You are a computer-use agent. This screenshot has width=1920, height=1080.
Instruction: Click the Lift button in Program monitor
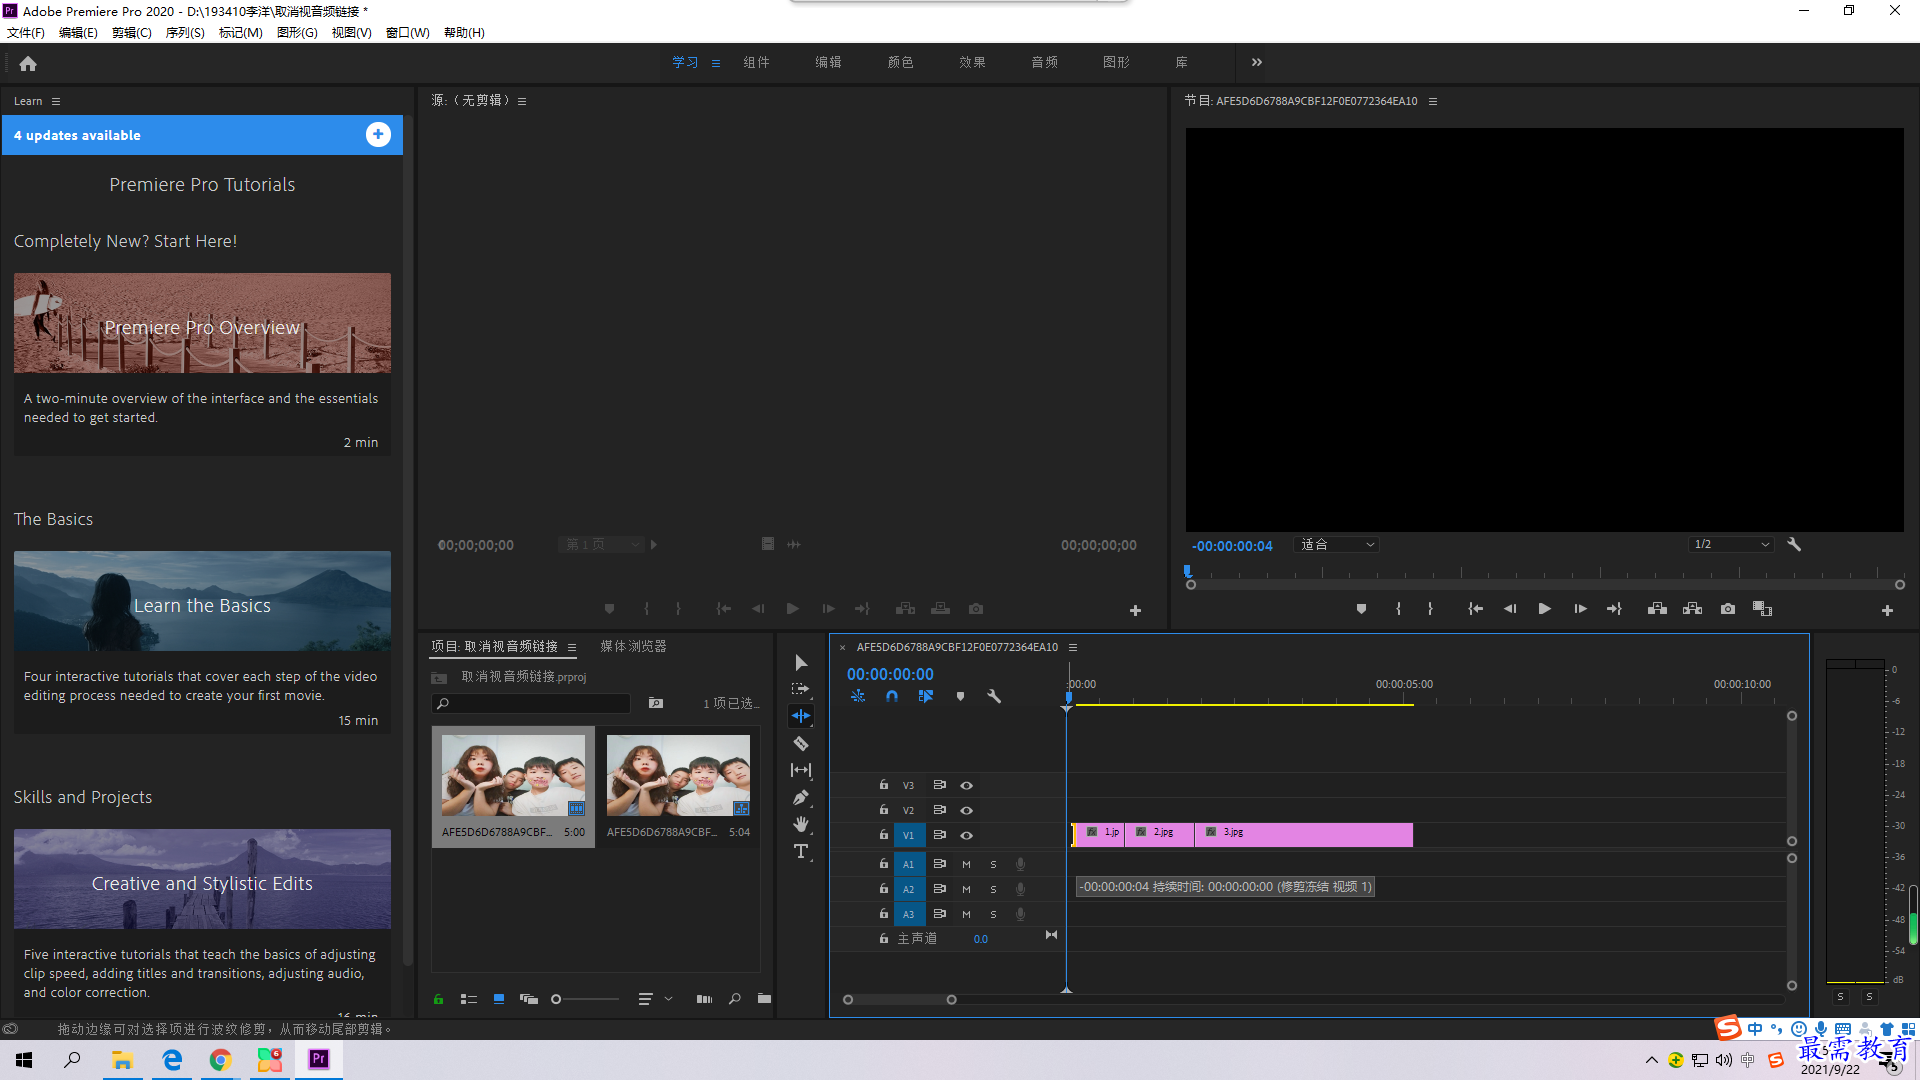coord(1657,609)
